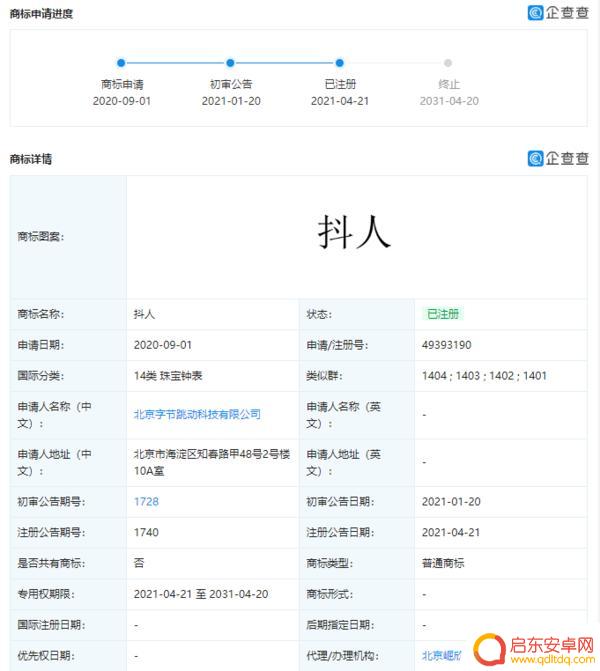Screen dimensions: 600x671
Task: Click the 终止 date 2031-04-20 on timeline
Action: (x=449, y=101)
